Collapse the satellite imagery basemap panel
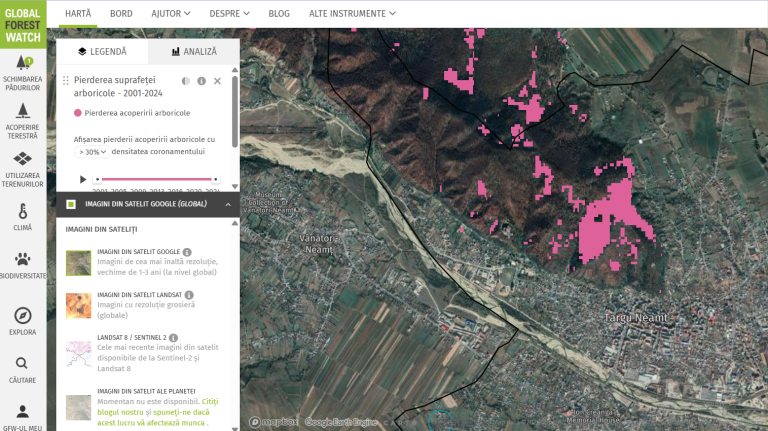Image resolution: width=768 pixels, height=431 pixels. [227, 204]
